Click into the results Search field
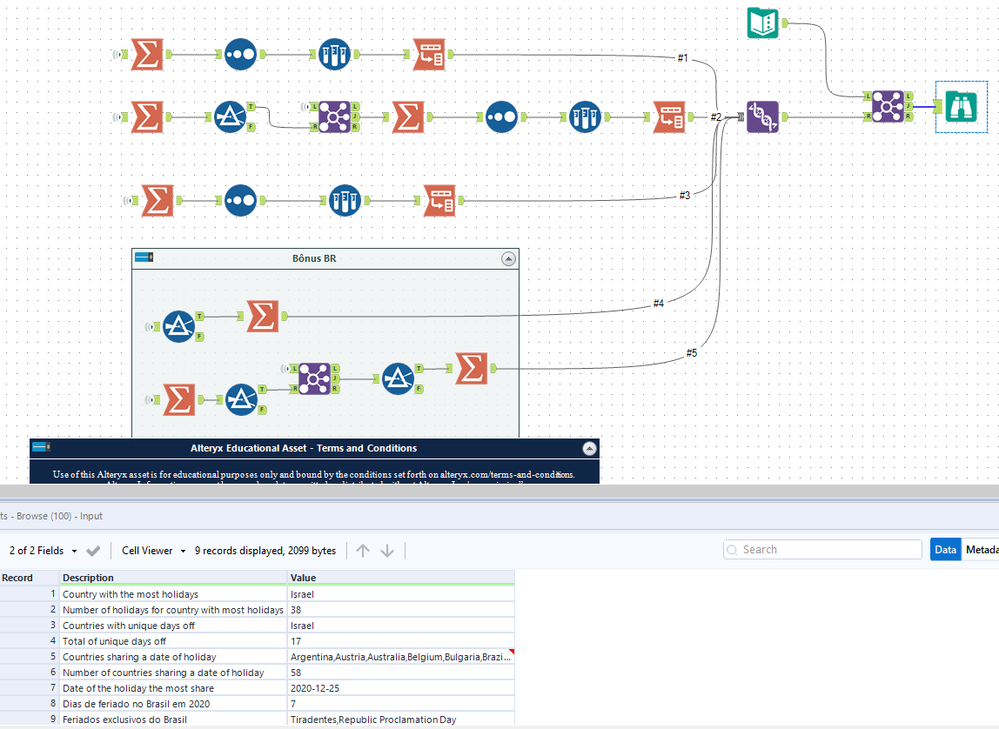Image resolution: width=999 pixels, height=729 pixels. tap(823, 549)
